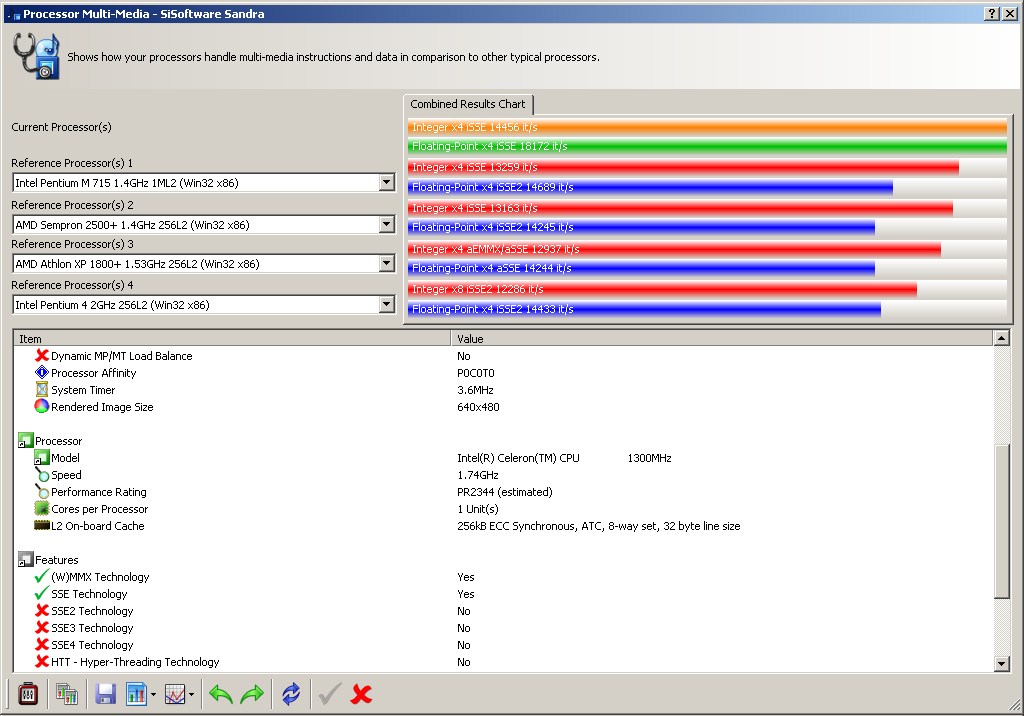
Task: Click the value 640x480
Action: click(478, 407)
